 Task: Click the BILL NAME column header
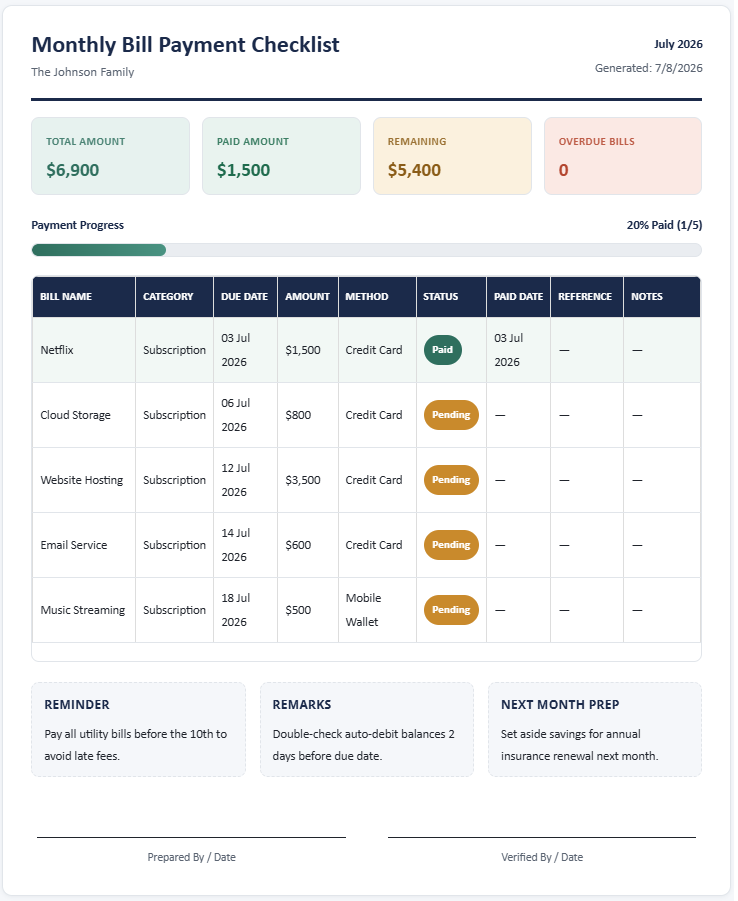coord(84,297)
